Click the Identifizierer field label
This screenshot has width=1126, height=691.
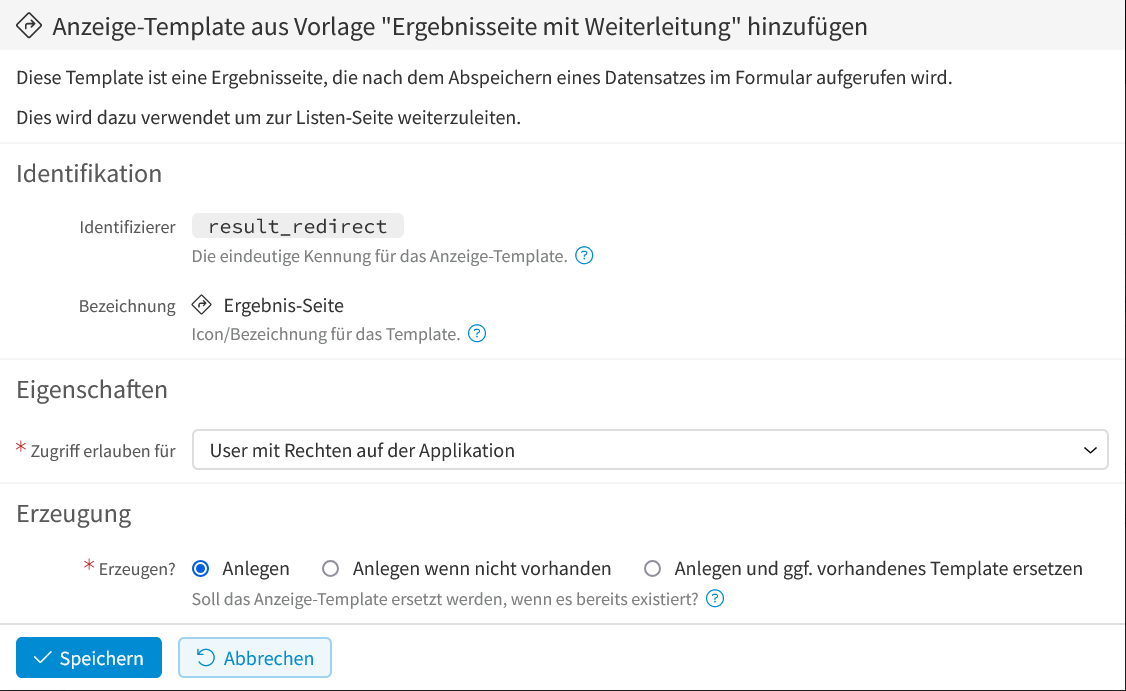(x=127, y=227)
